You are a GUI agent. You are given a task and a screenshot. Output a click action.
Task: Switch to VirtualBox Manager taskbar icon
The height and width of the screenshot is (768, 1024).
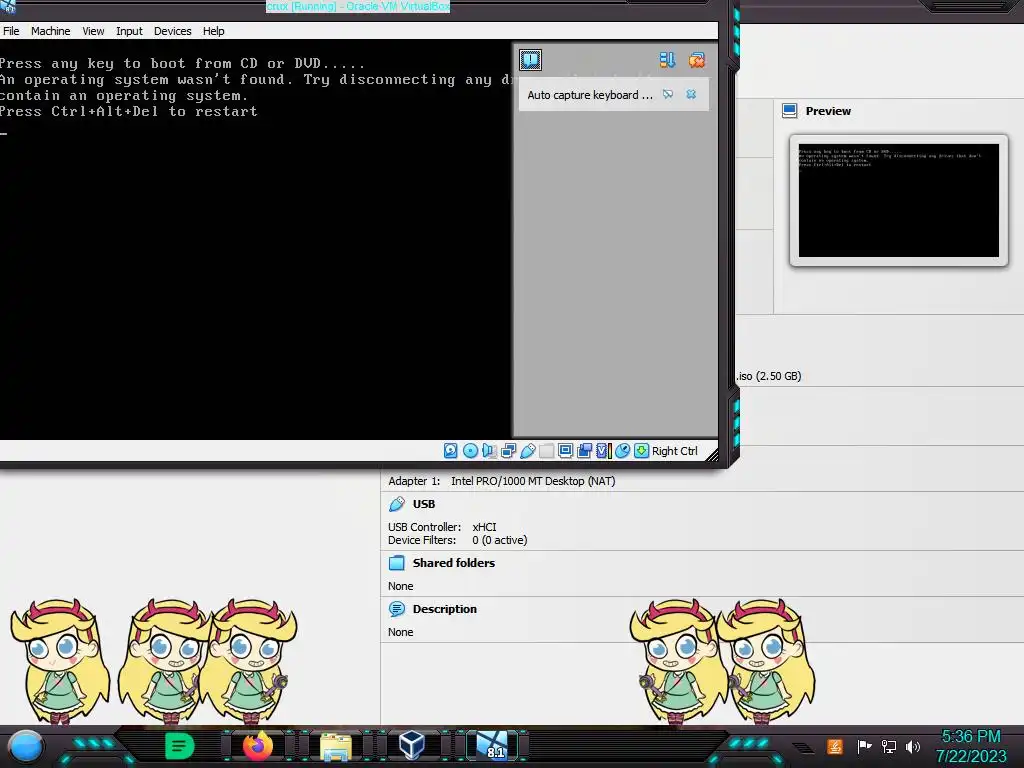coord(411,745)
